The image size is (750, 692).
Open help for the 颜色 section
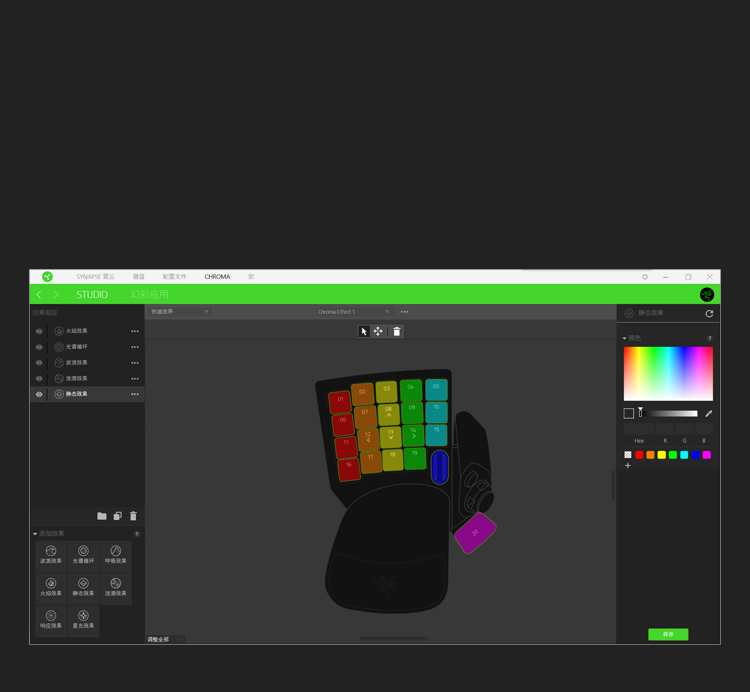[709, 338]
